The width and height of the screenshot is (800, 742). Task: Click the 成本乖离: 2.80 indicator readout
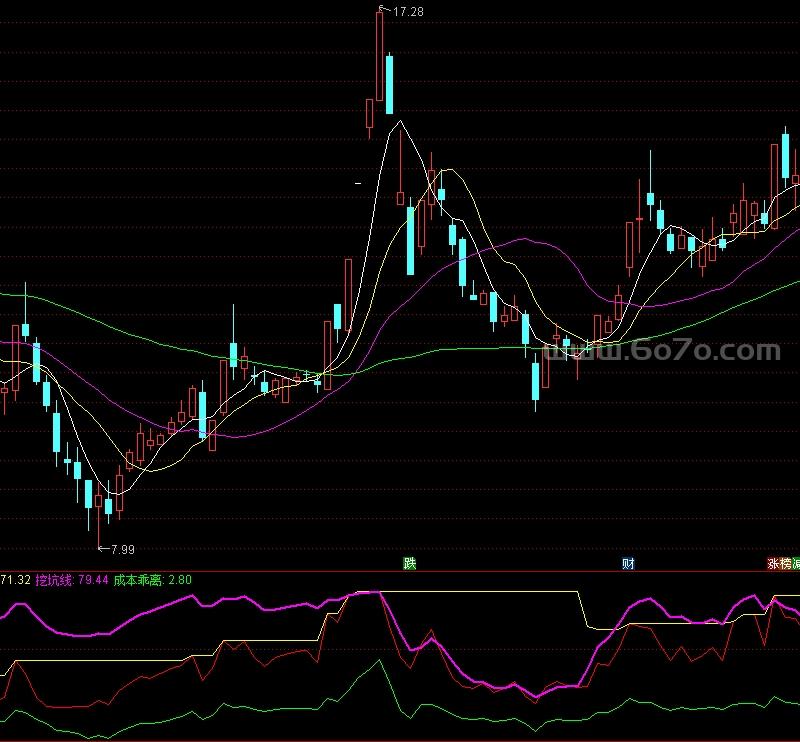coord(152,580)
